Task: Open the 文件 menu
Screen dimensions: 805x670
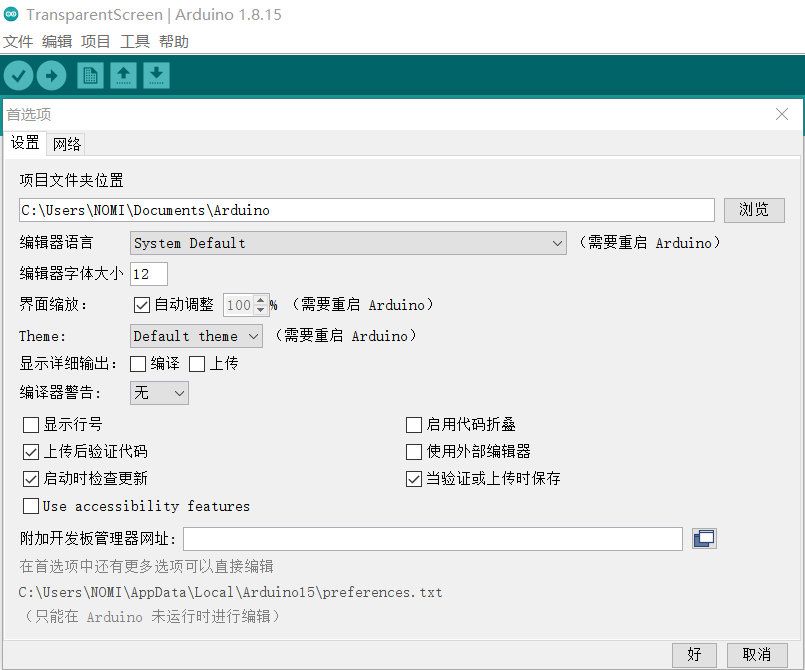Action: tap(18, 41)
